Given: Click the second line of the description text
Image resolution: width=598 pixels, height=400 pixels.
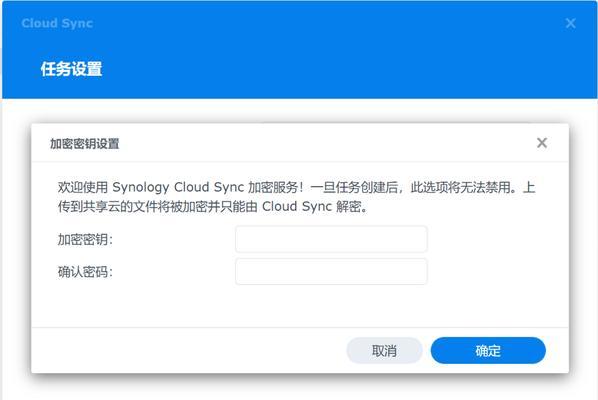Looking at the screenshot, I should point(213,207).
